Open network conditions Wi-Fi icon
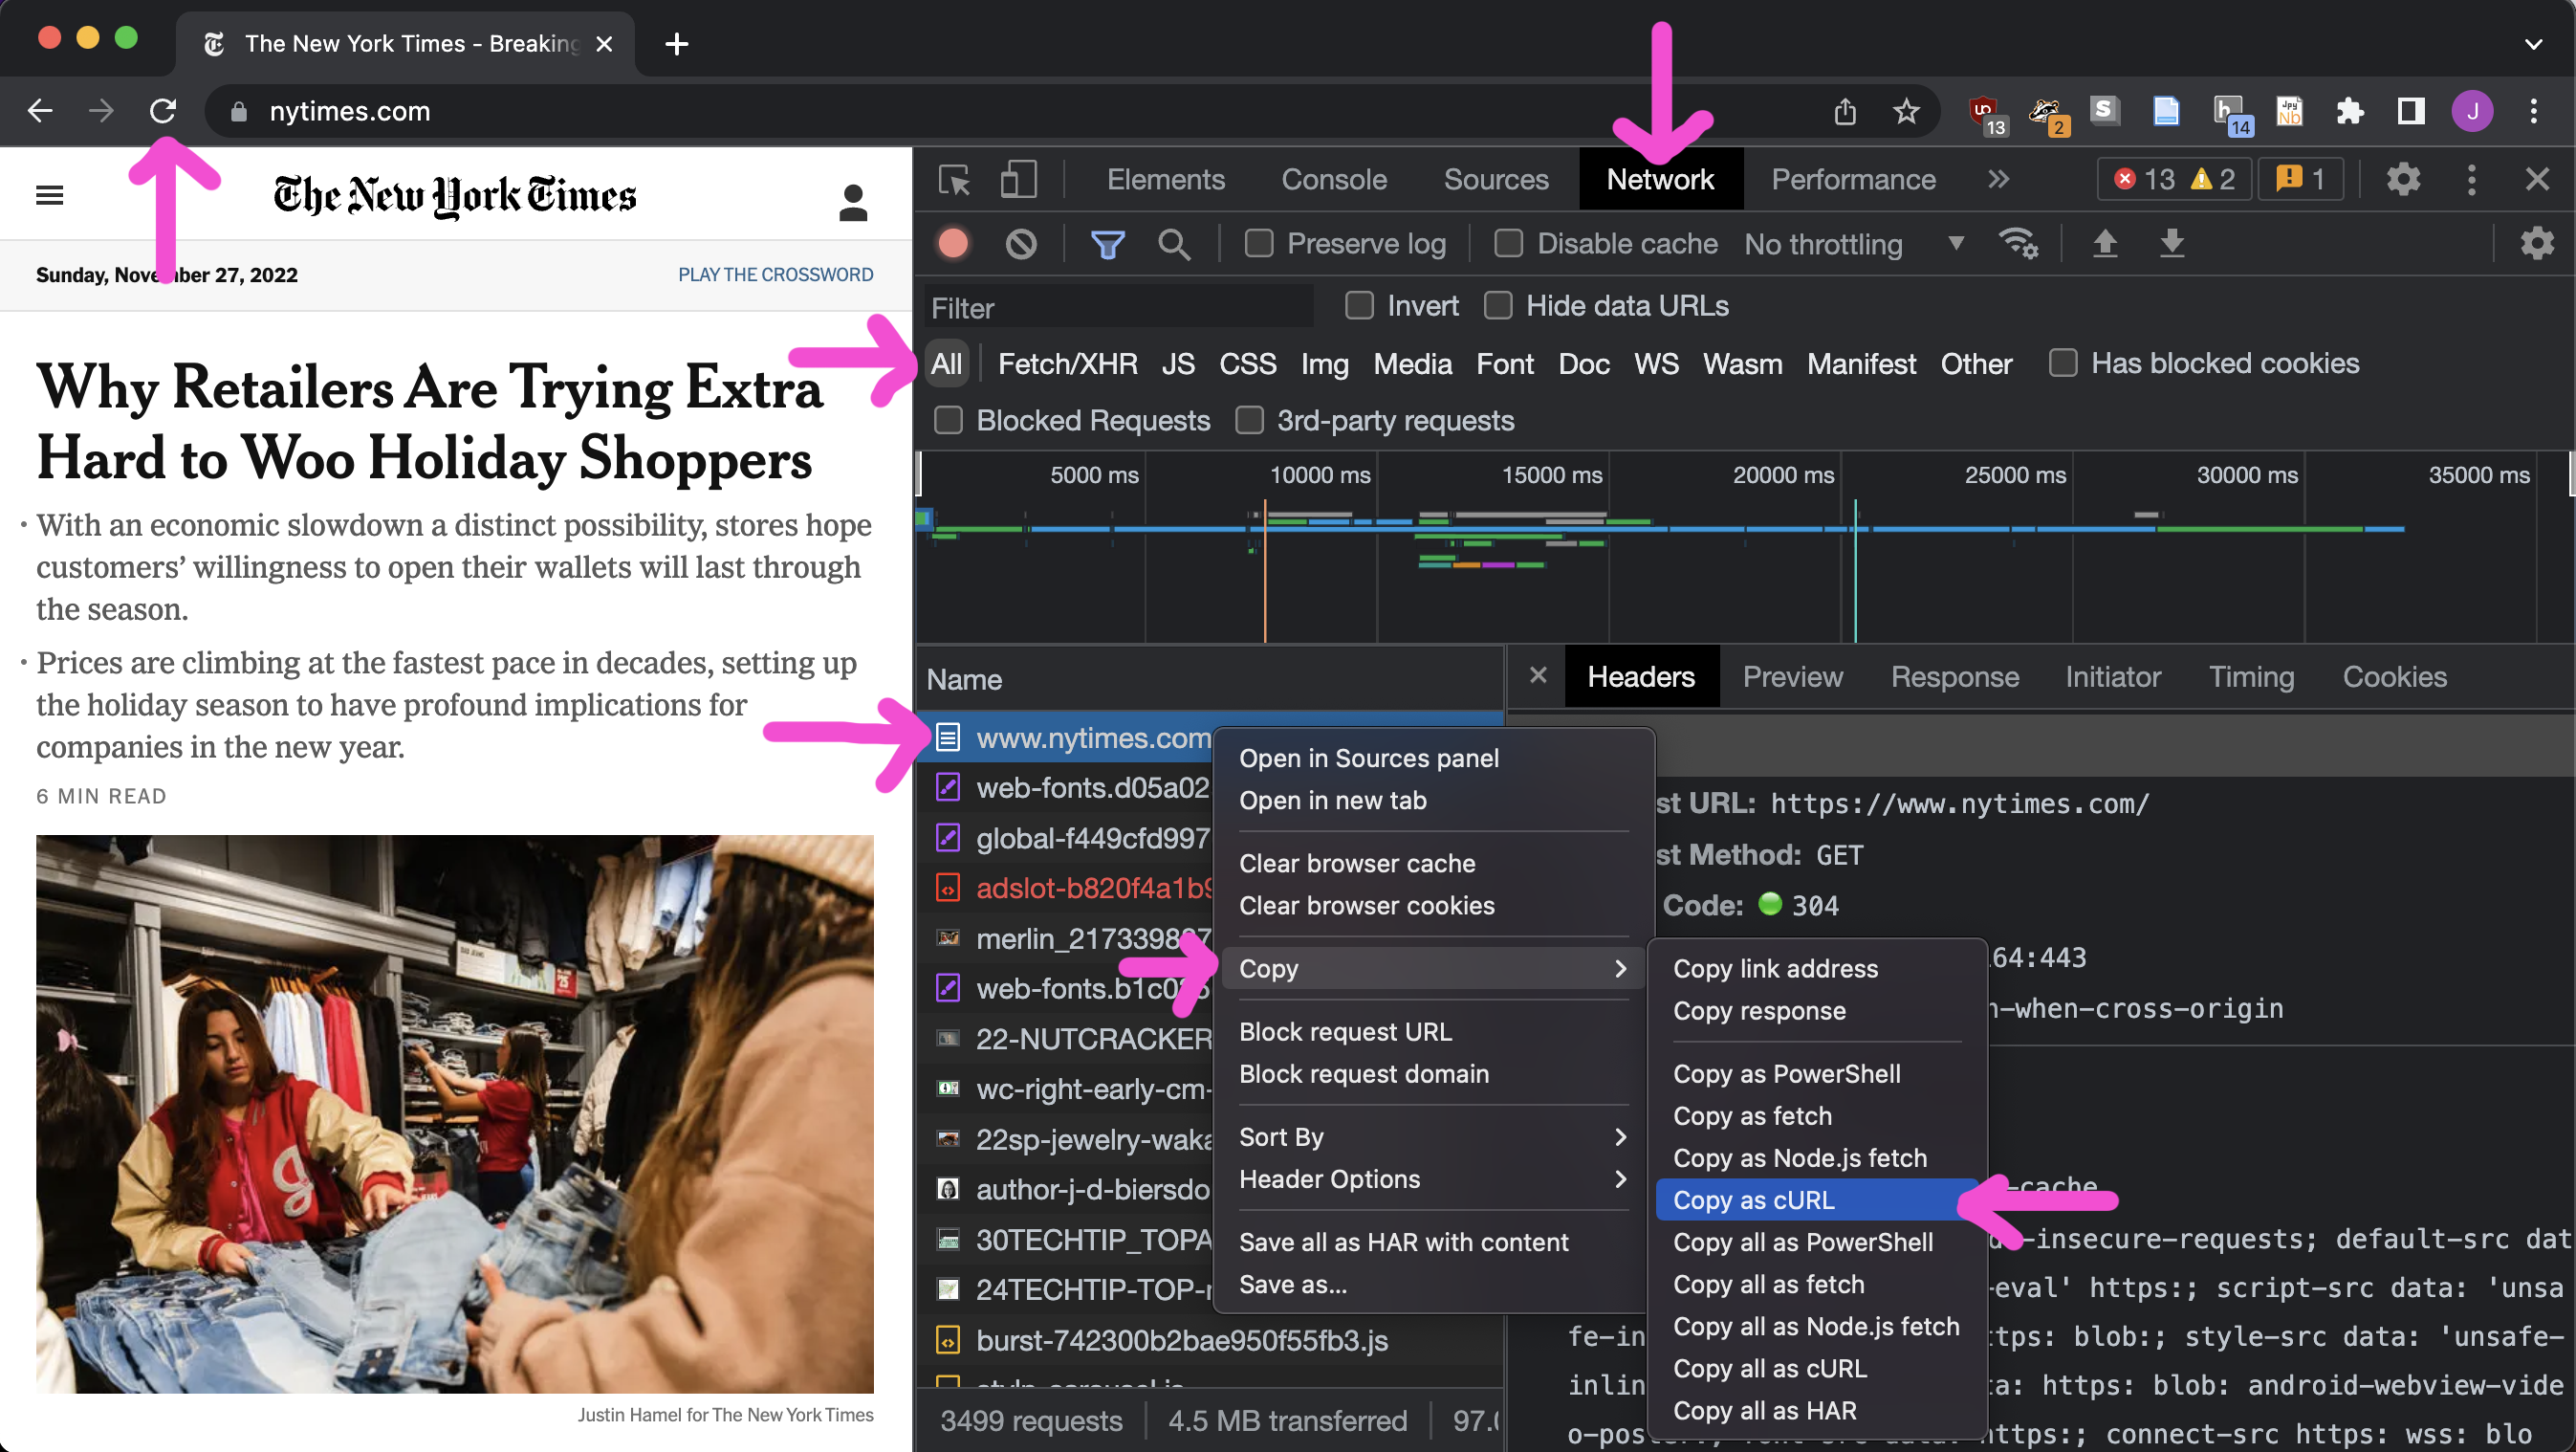Viewport: 2576px width, 1452px height. click(x=2018, y=243)
